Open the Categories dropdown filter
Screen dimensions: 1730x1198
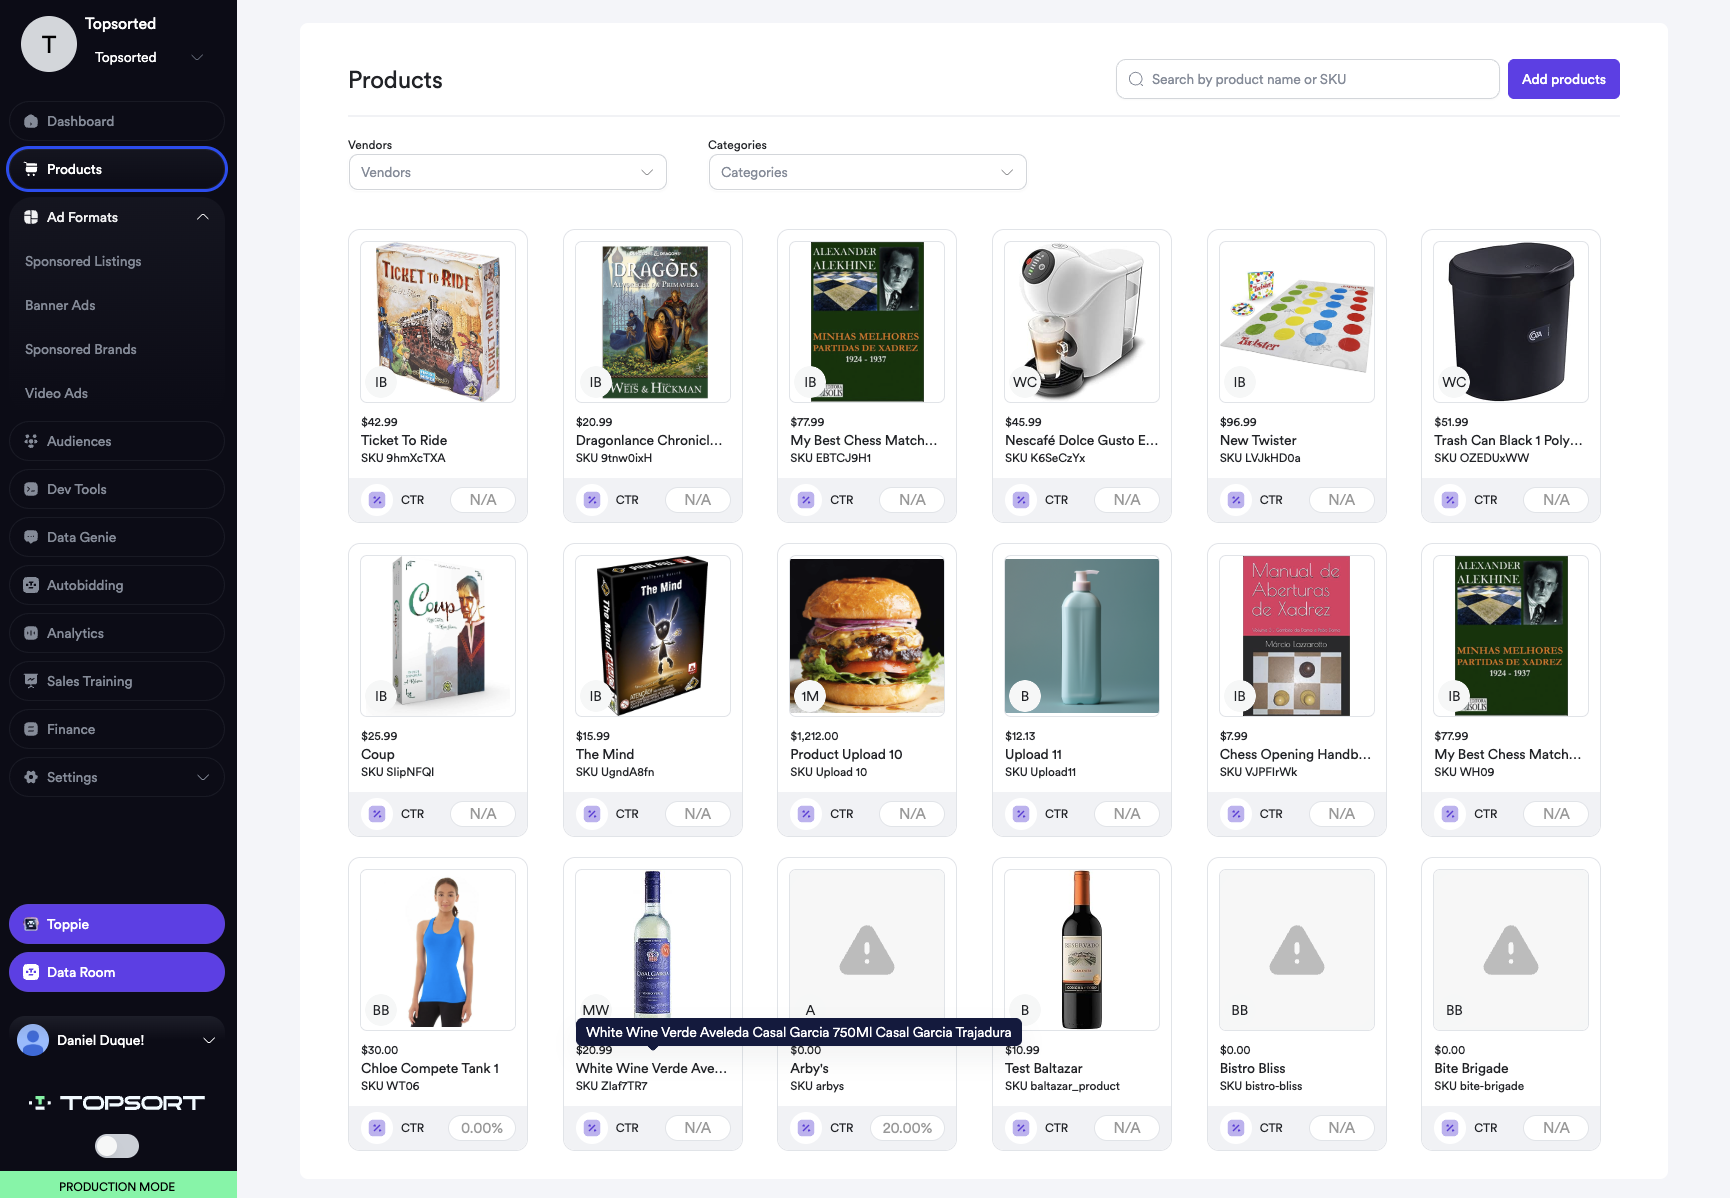coord(867,172)
